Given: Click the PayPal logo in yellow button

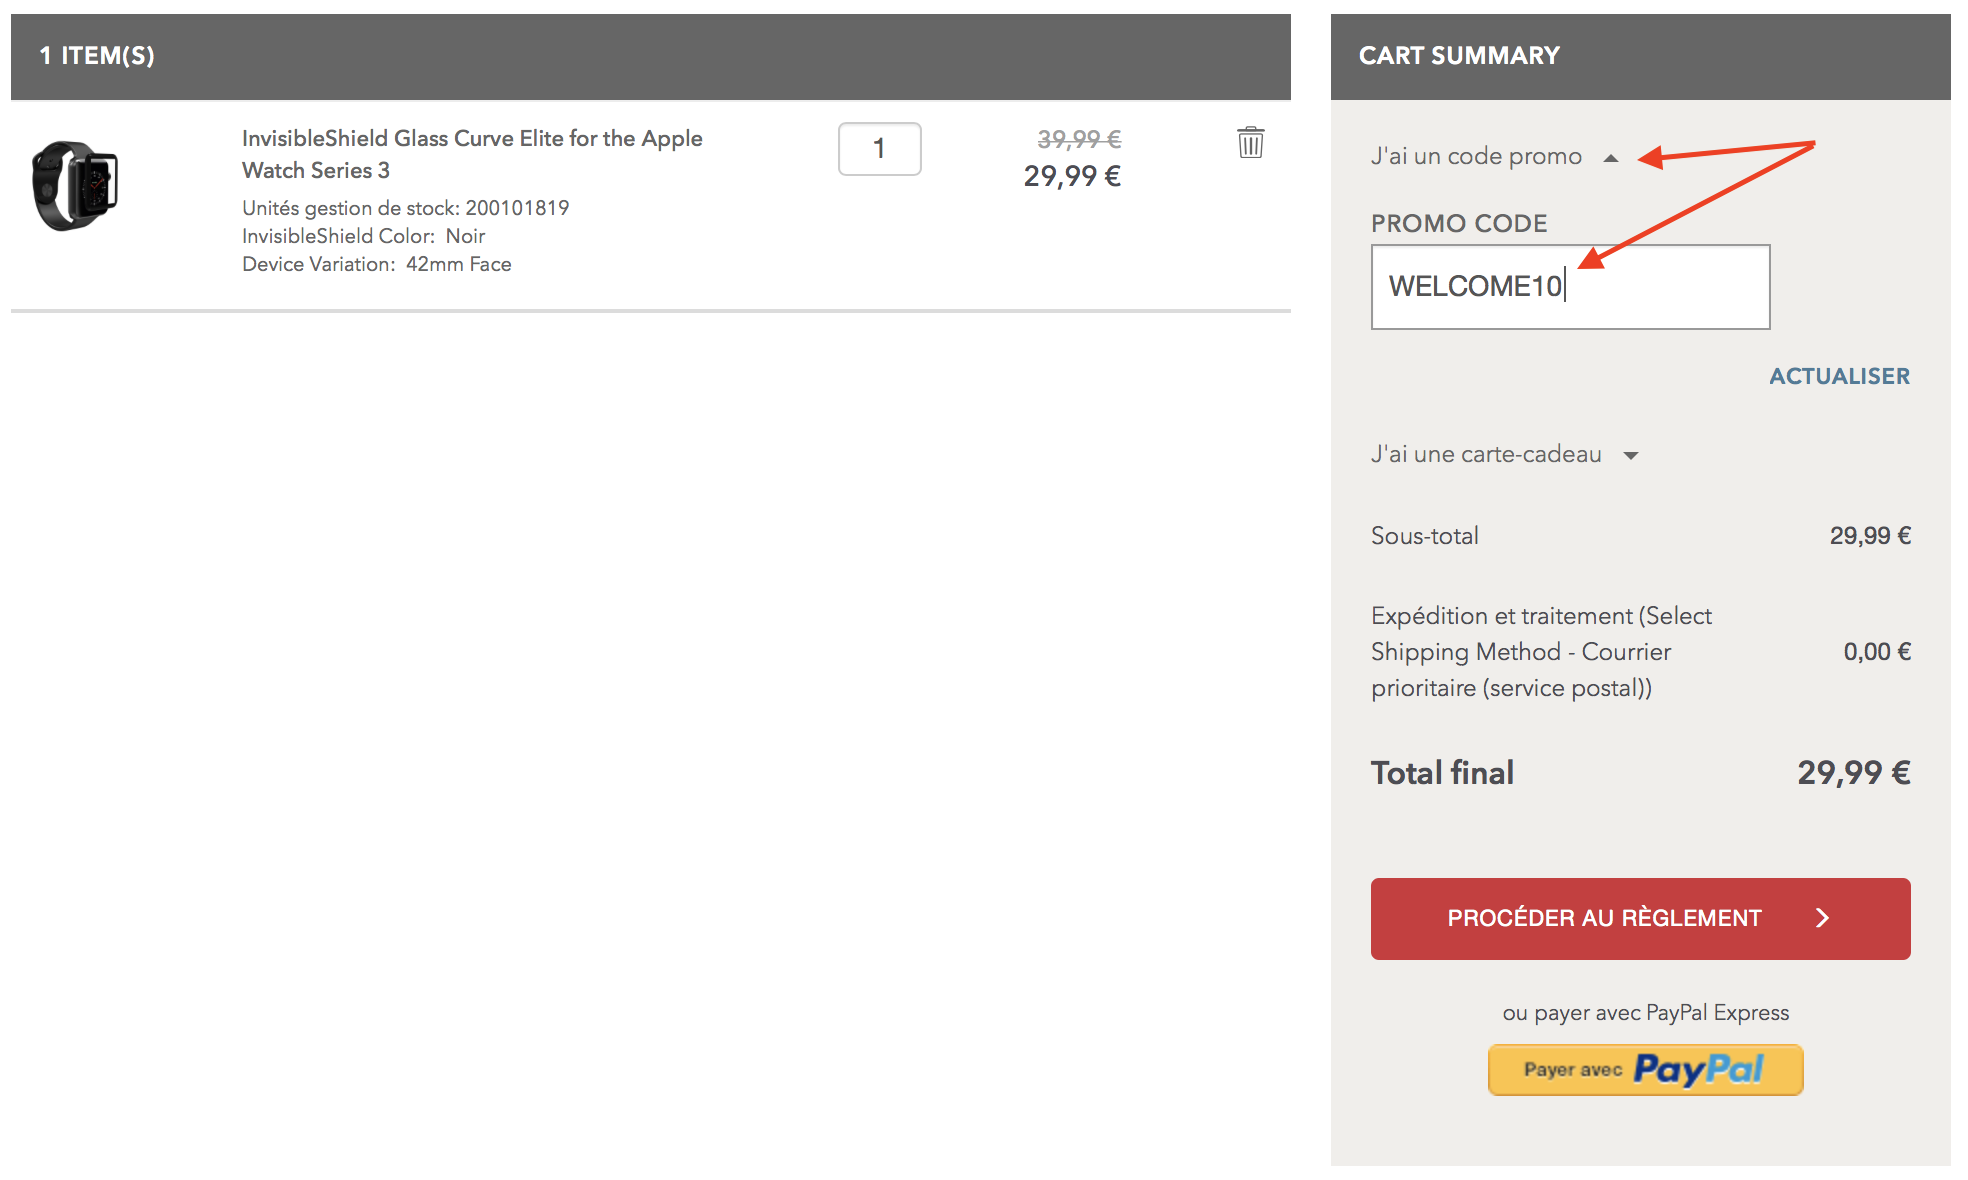Looking at the screenshot, I should pos(1698,1069).
